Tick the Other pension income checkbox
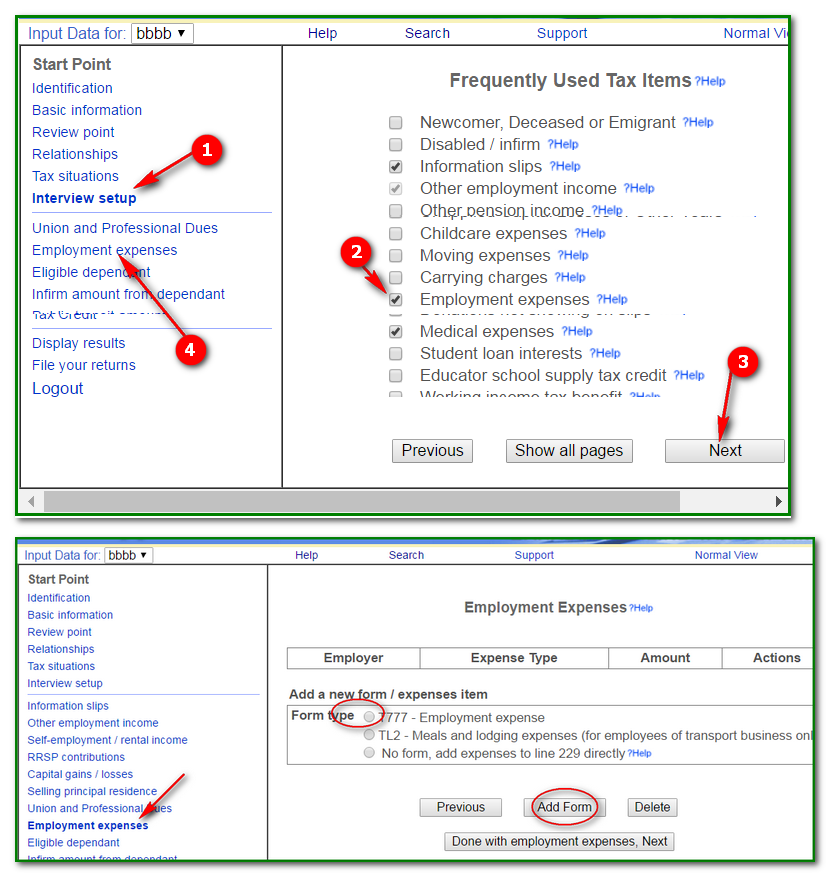 click(395, 211)
